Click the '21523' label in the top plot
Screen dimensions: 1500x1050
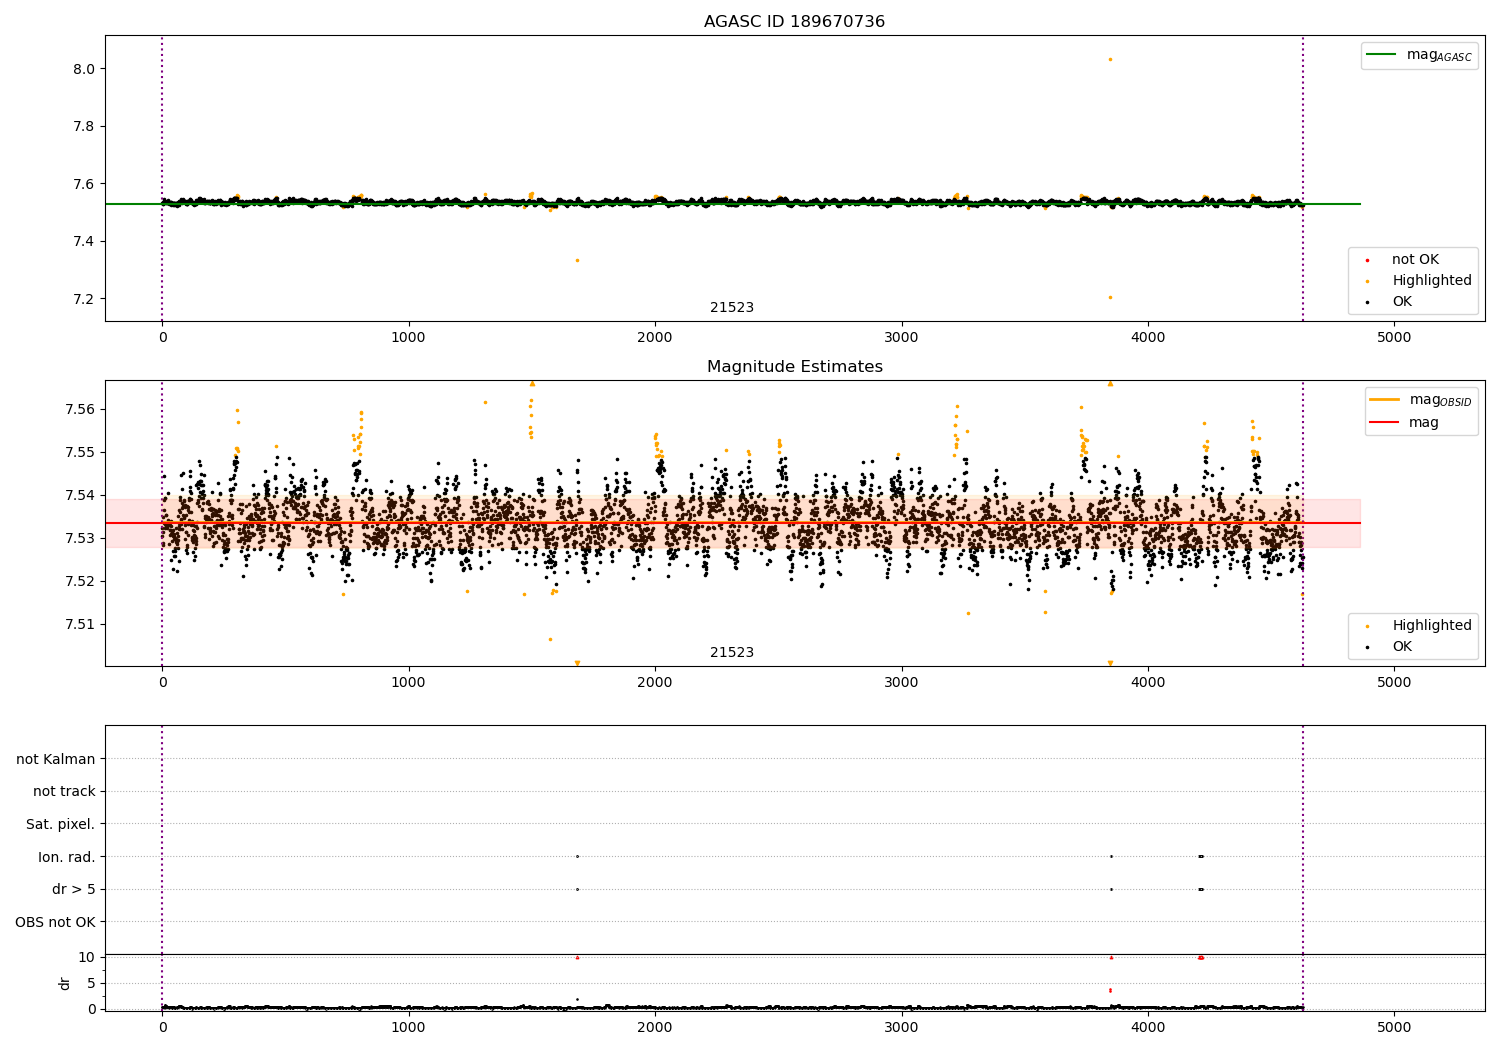click(732, 307)
